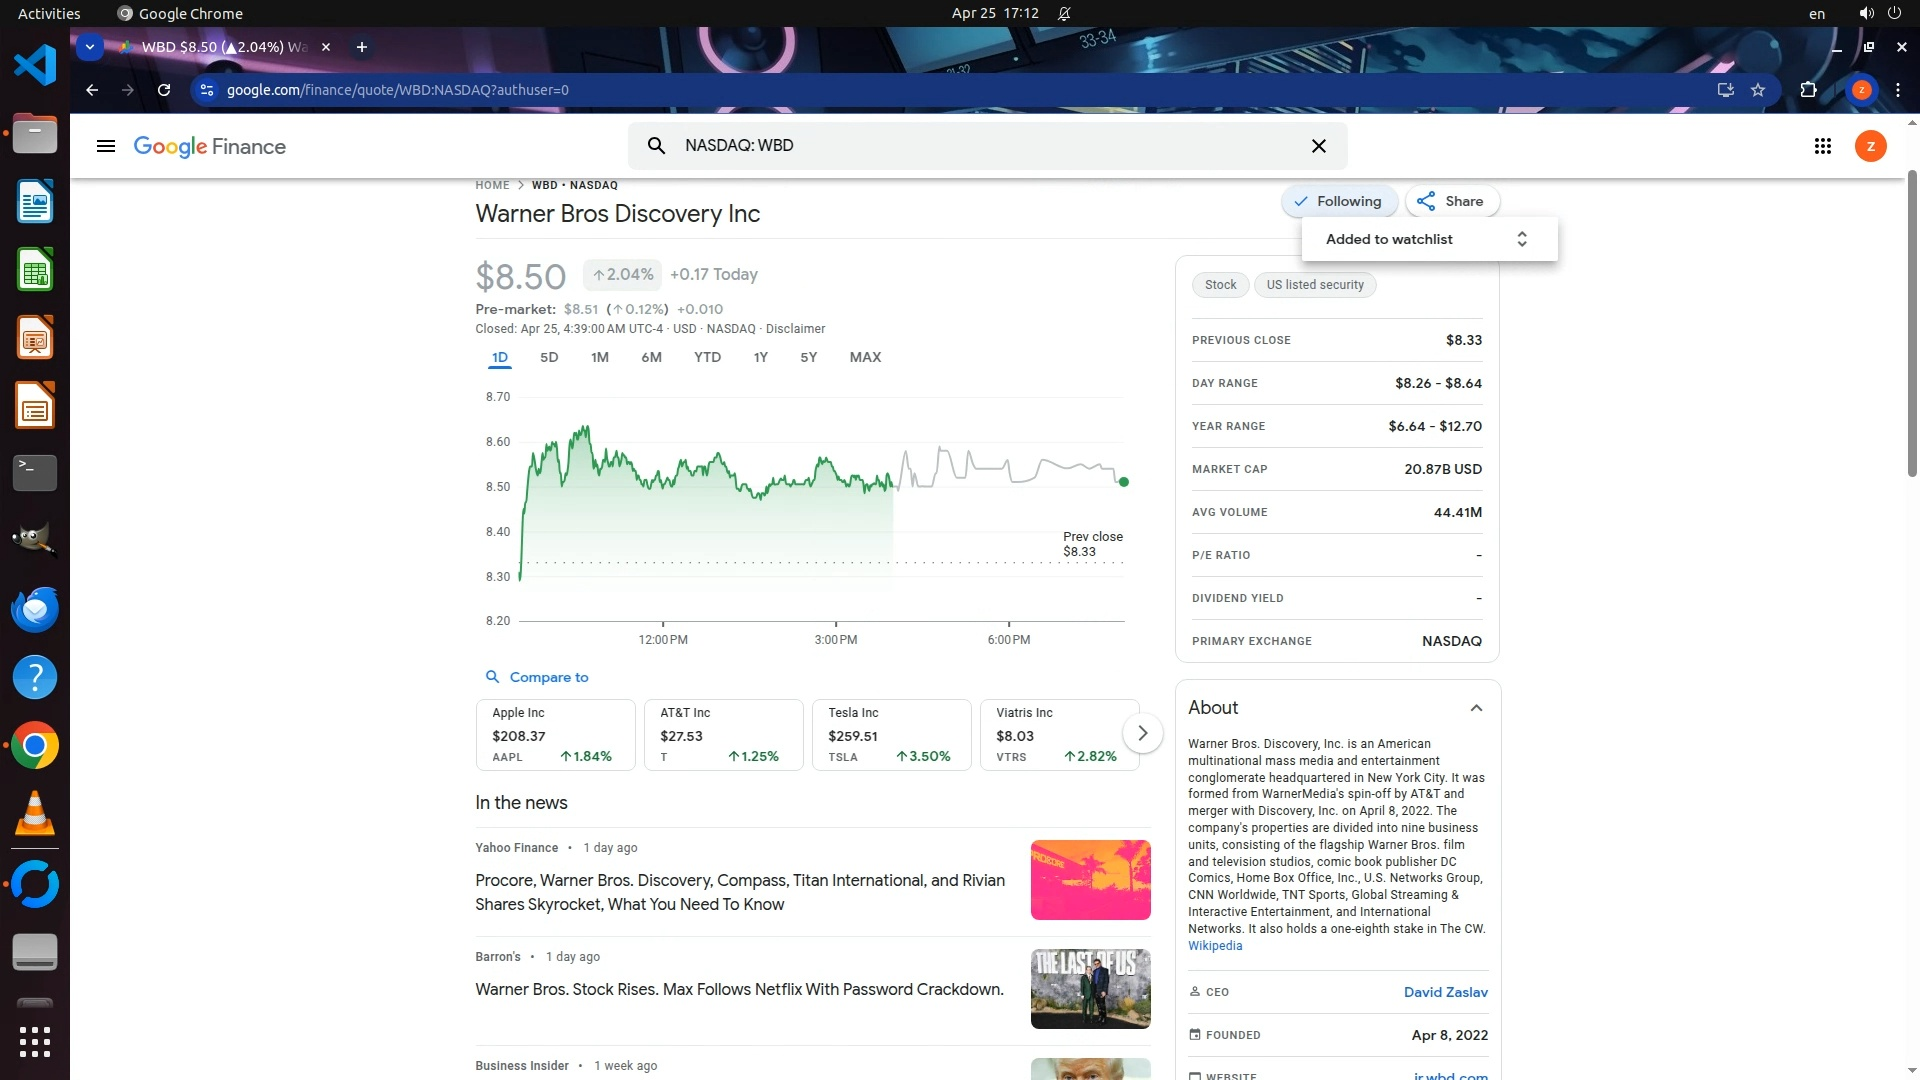Bookmark this page with star icon

click(1758, 90)
